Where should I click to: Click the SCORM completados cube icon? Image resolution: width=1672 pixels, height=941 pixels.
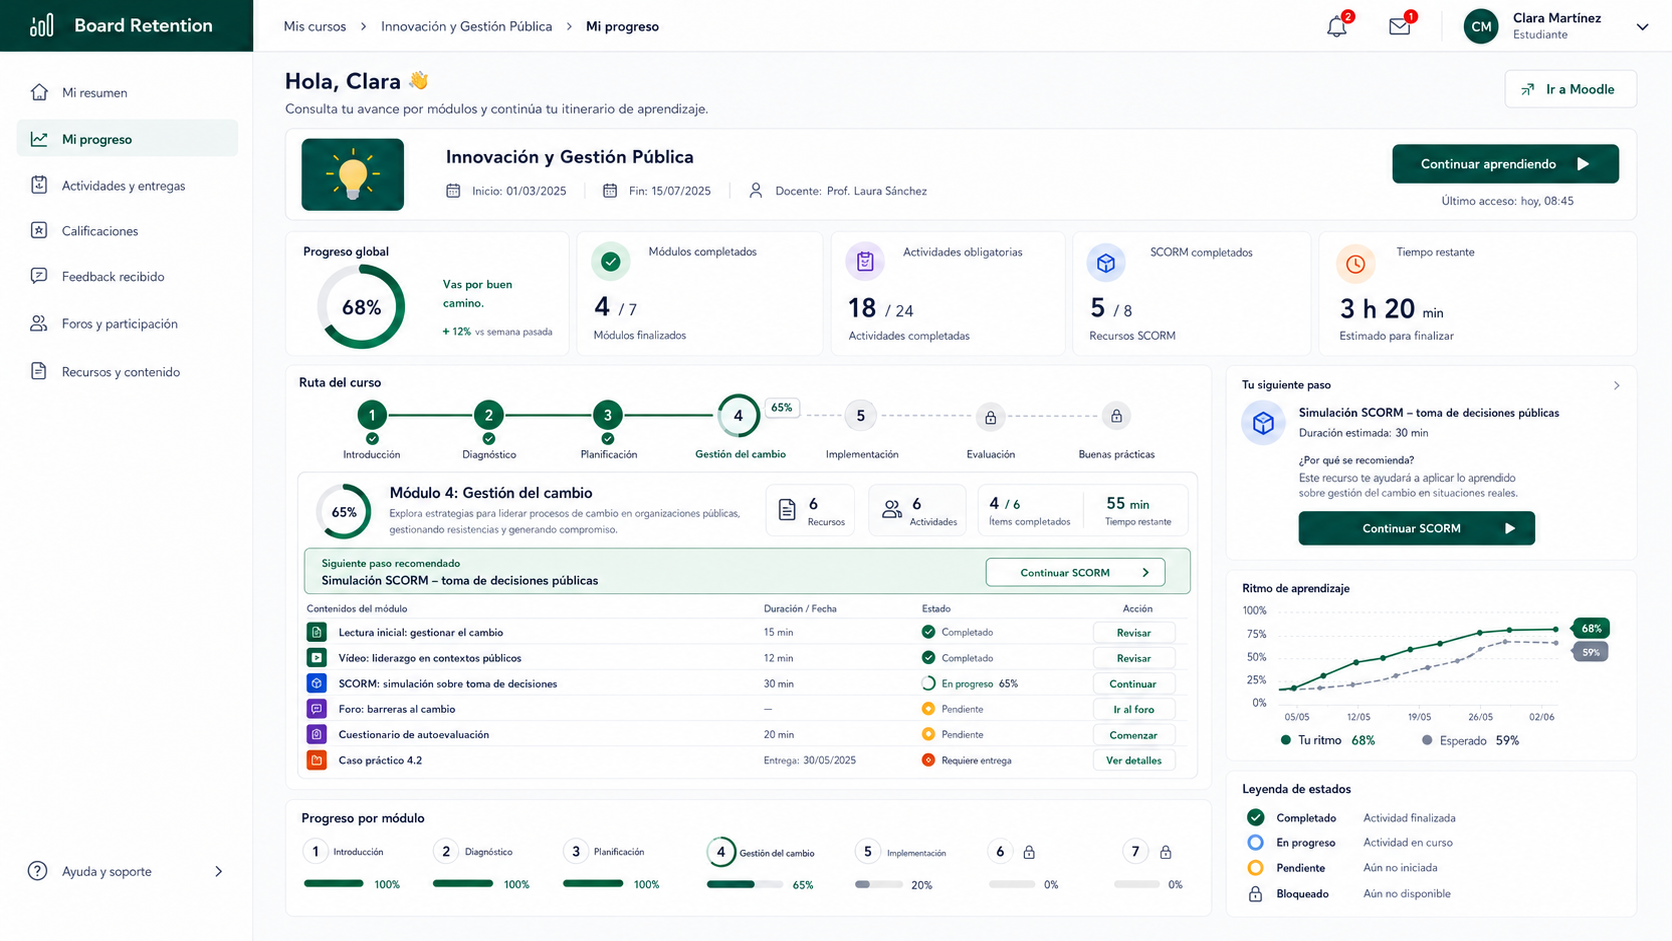[x=1106, y=263]
